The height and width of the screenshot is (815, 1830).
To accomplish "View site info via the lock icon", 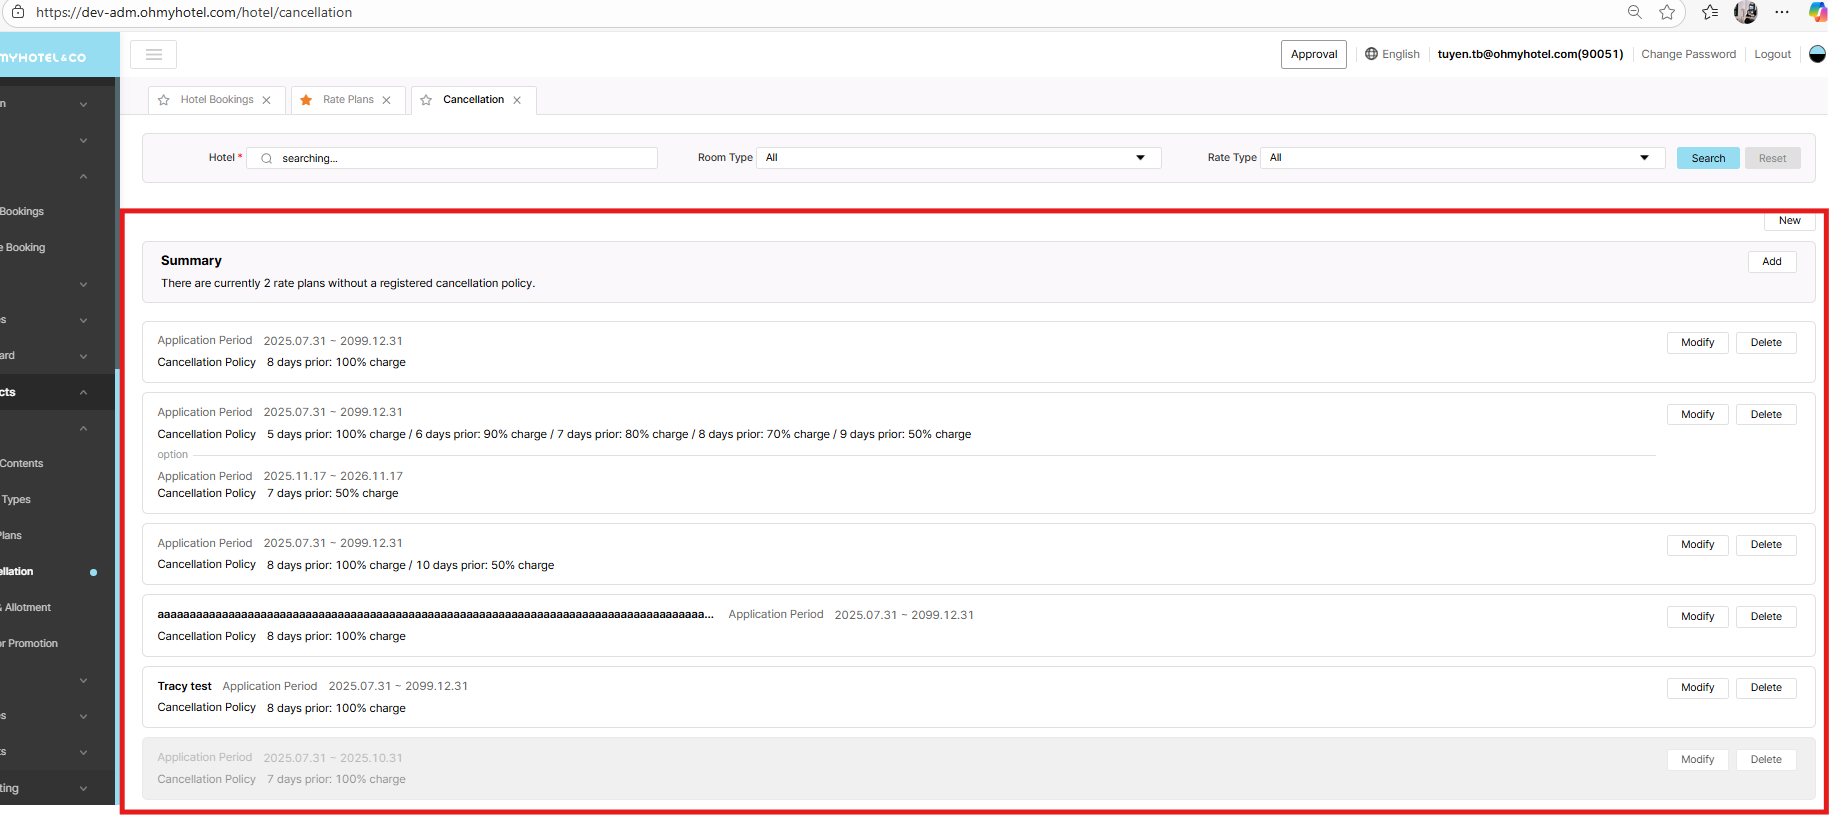I will coord(17,12).
